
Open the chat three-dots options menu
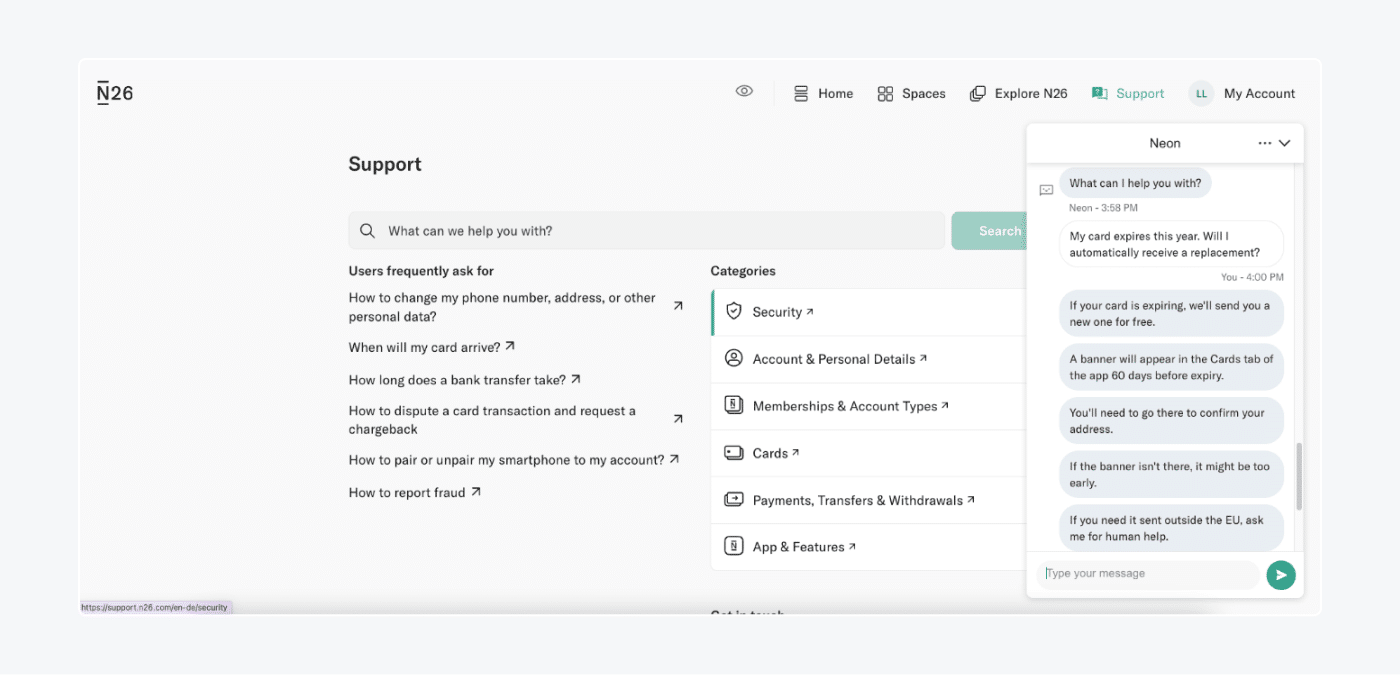1265,143
